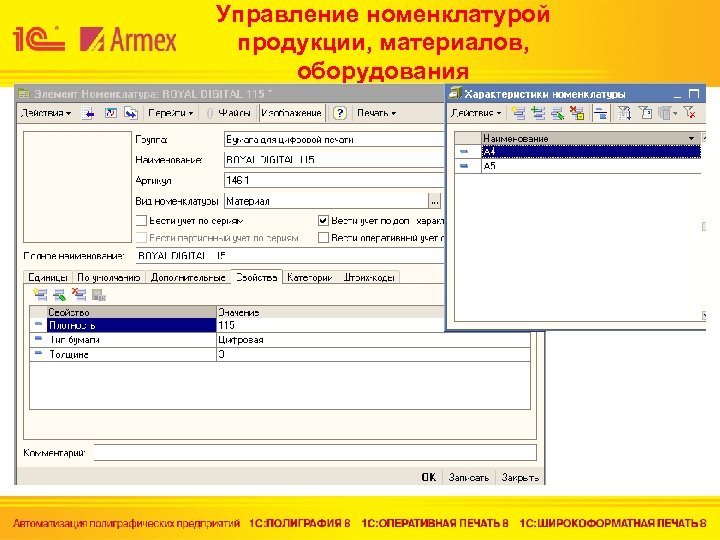Disable filter icon with red cross

689,113
